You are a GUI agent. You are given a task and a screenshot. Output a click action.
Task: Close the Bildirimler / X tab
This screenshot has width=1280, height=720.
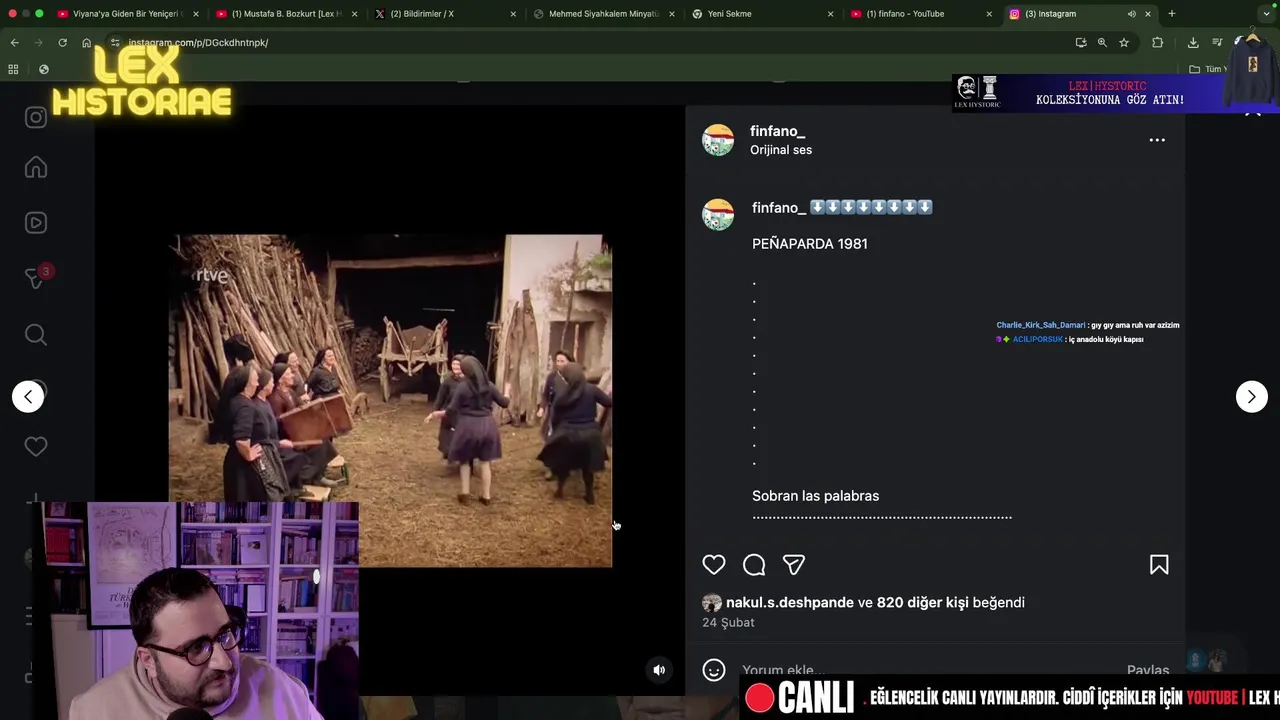click(x=513, y=14)
